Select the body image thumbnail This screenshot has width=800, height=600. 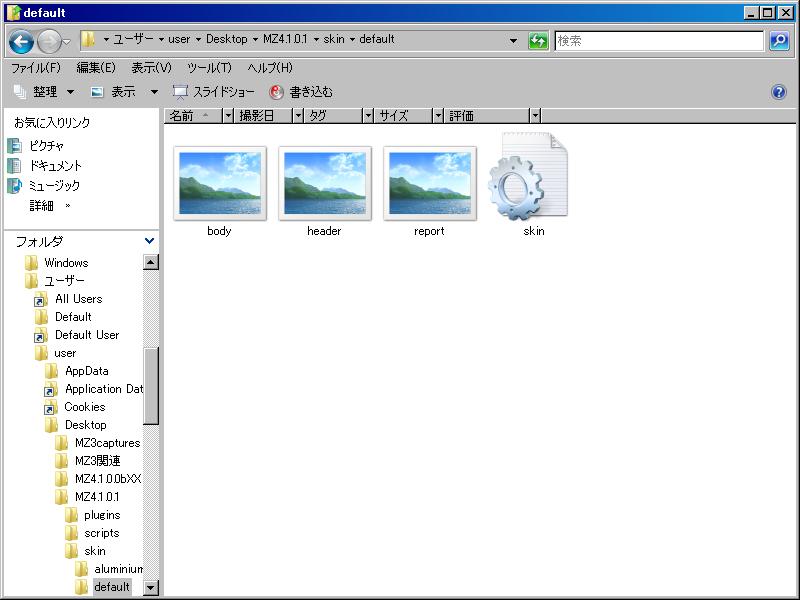(219, 183)
